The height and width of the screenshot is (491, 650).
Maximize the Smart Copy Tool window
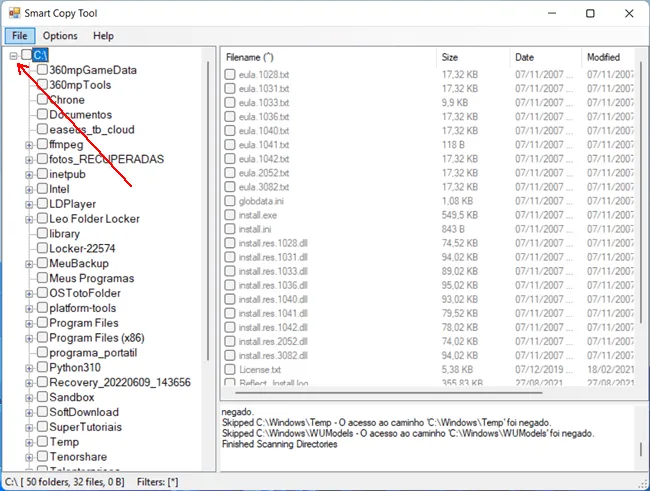pyautogui.click(x=590, y=13)
